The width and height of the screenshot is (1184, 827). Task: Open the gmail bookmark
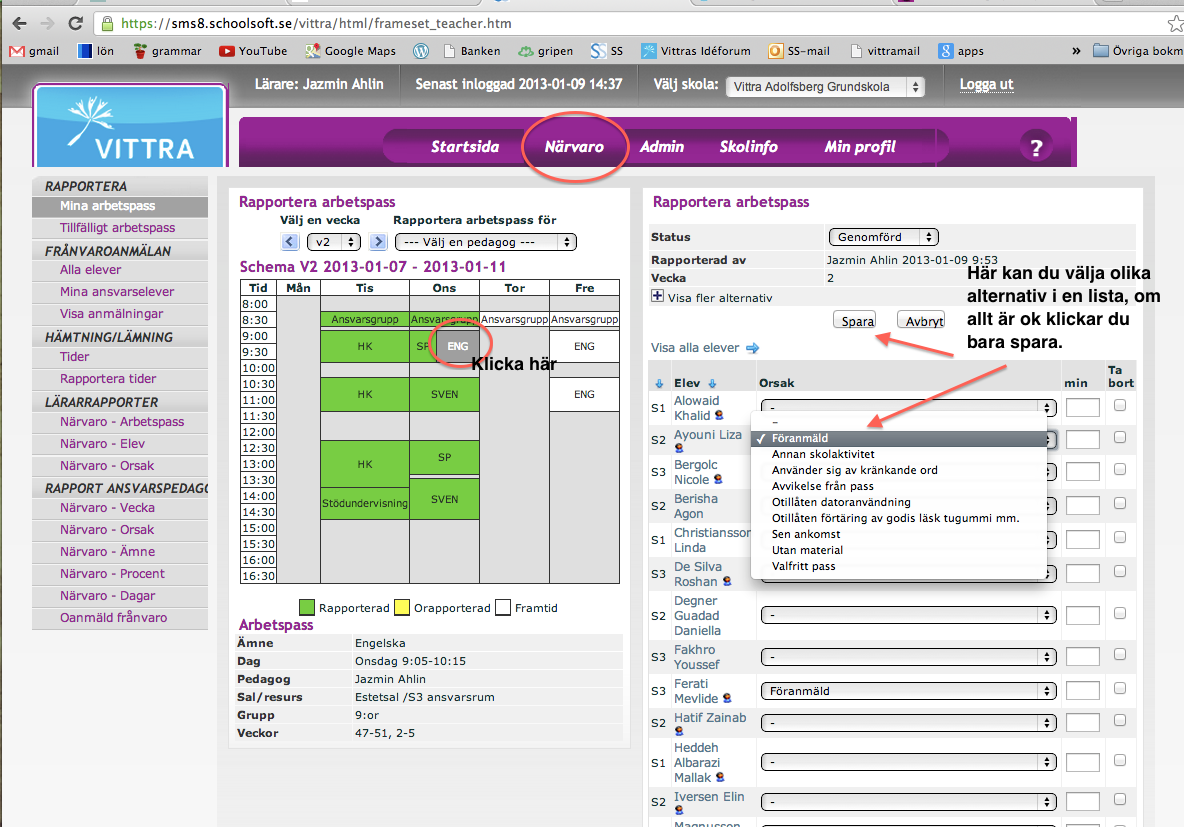[34, 51]
